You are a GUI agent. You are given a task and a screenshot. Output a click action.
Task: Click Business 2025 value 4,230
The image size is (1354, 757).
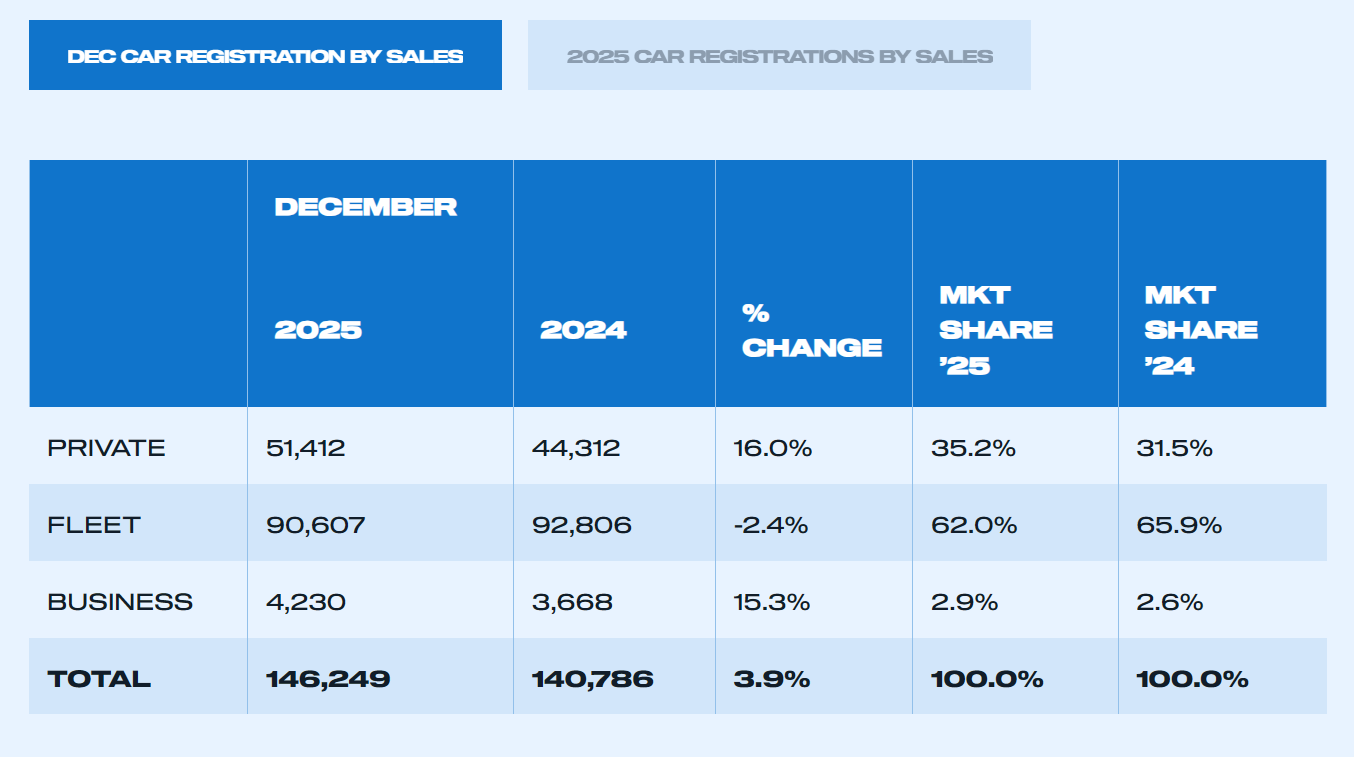pos(305,601)
